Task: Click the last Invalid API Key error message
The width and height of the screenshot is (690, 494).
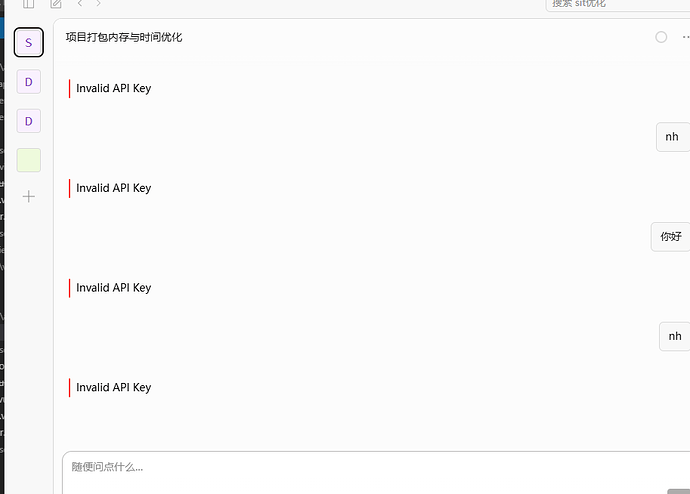Action: (x=114, y=388)
